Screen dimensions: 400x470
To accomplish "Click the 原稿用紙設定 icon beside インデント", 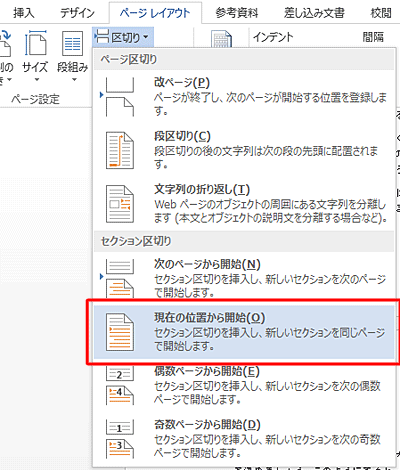I will pyautogui.click(x=222, y=39).
